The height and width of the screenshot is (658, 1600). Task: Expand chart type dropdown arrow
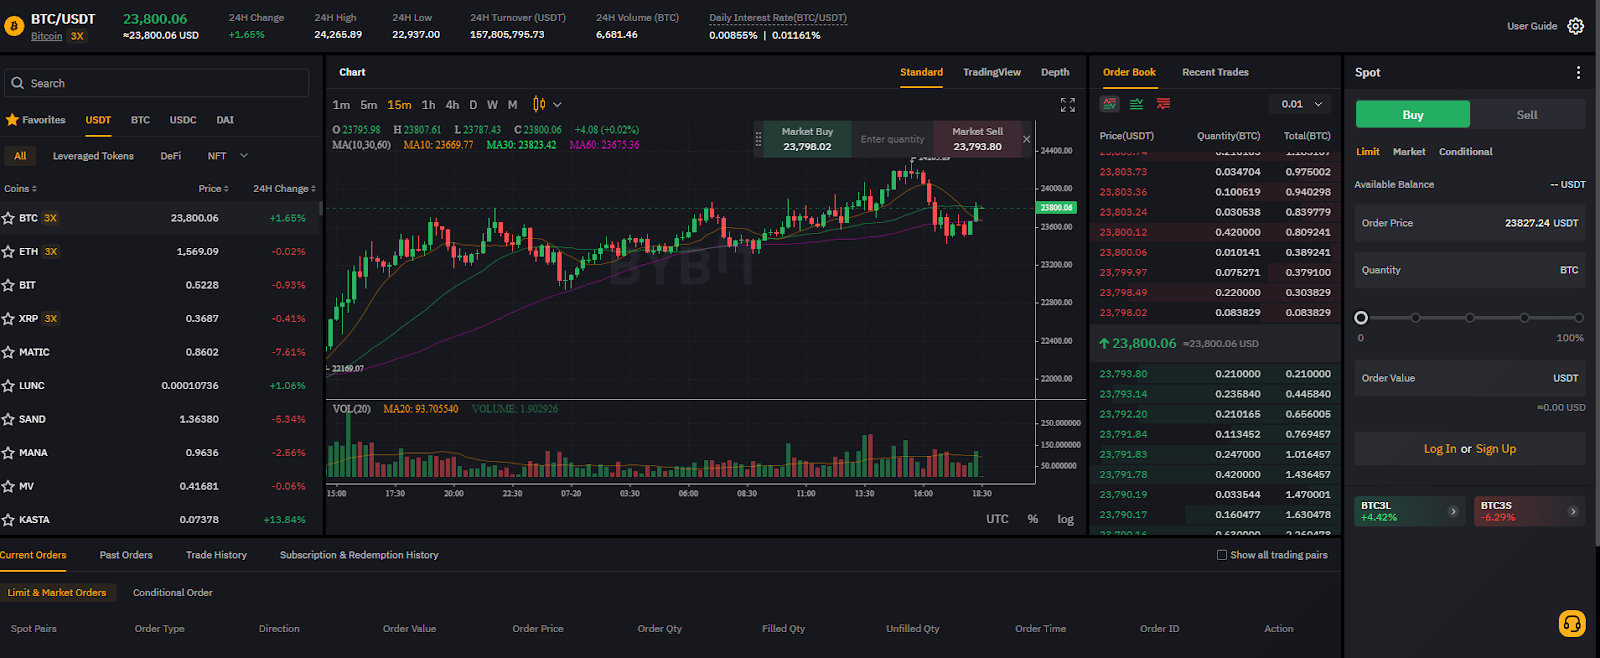coord(557,104)
